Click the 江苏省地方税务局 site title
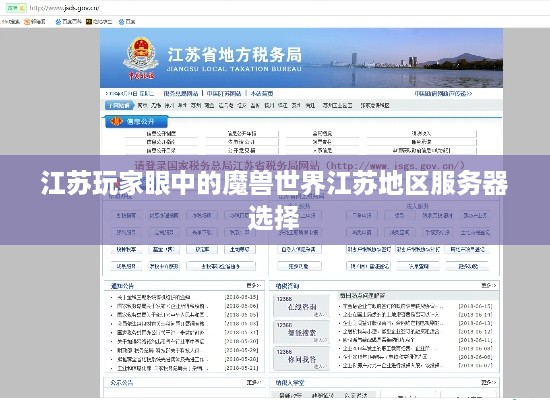The image size is (550, 400). coord(234,55)
